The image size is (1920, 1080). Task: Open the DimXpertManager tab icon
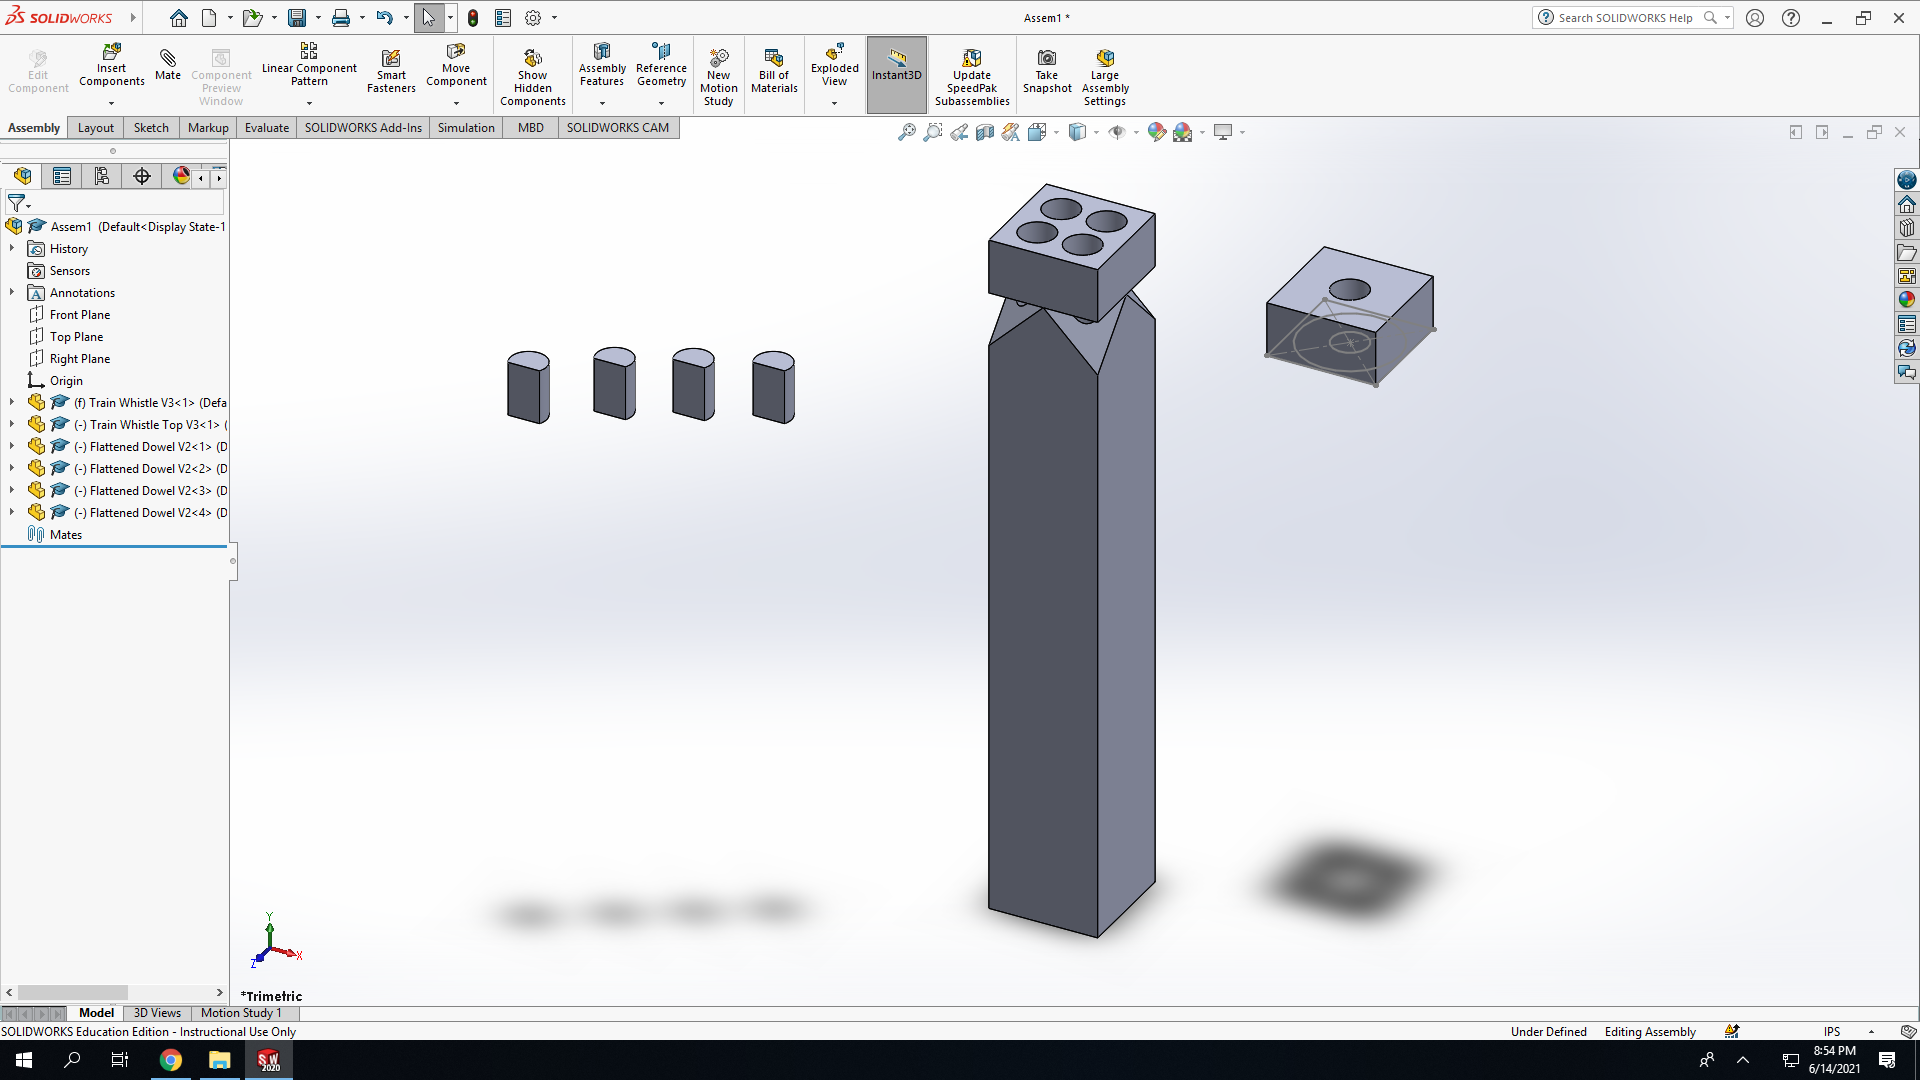[x=142, y=176]
